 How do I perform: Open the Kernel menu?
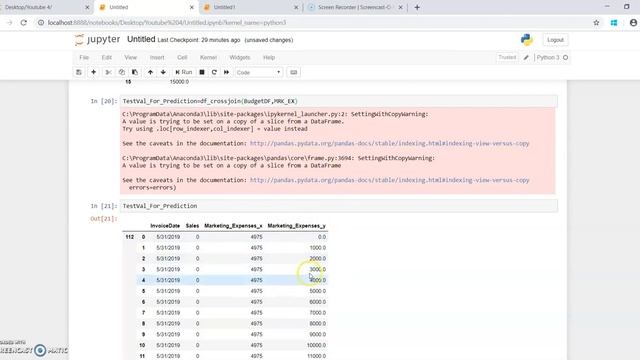tap(209, 58)
